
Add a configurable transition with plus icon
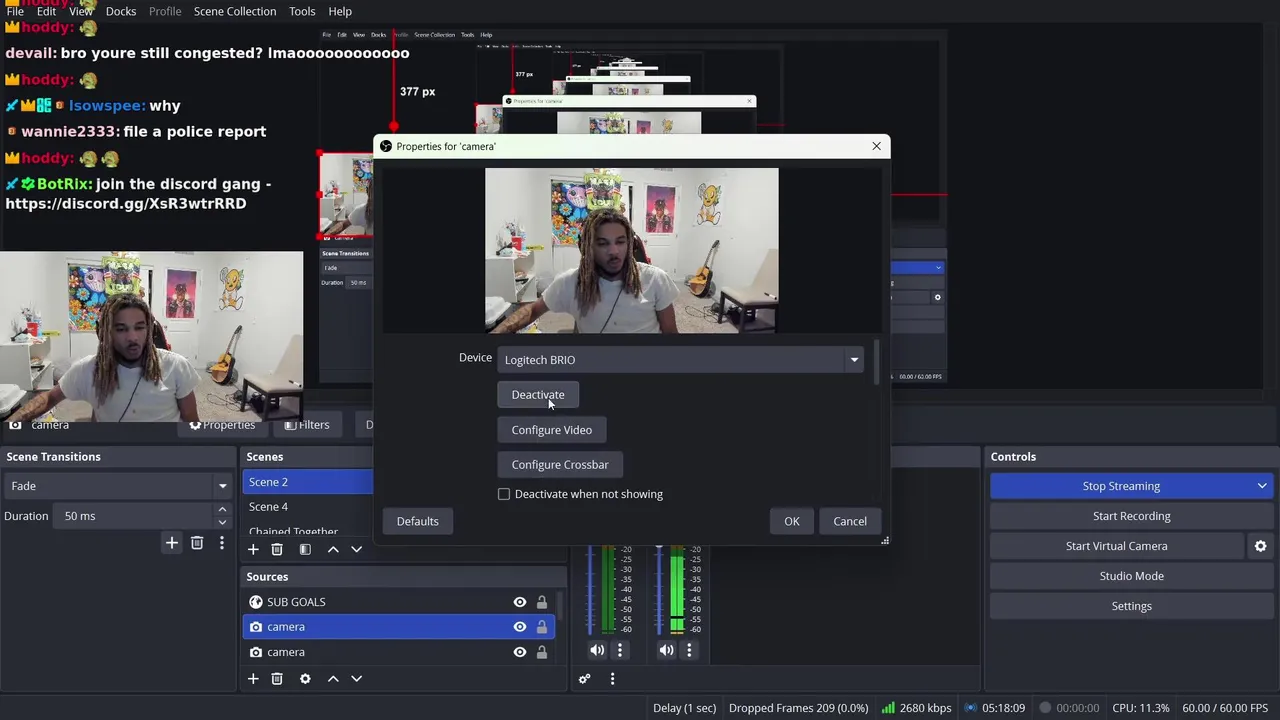pyautogui.click(x=172, y=542)
